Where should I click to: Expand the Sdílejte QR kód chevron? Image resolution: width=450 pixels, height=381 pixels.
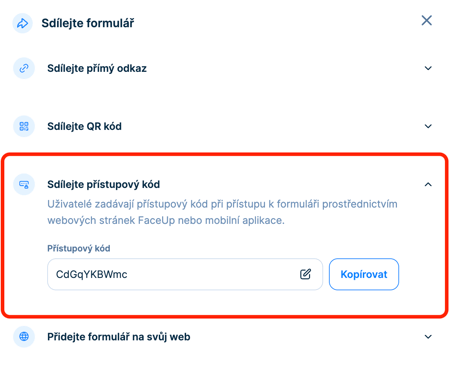(428, 126)
